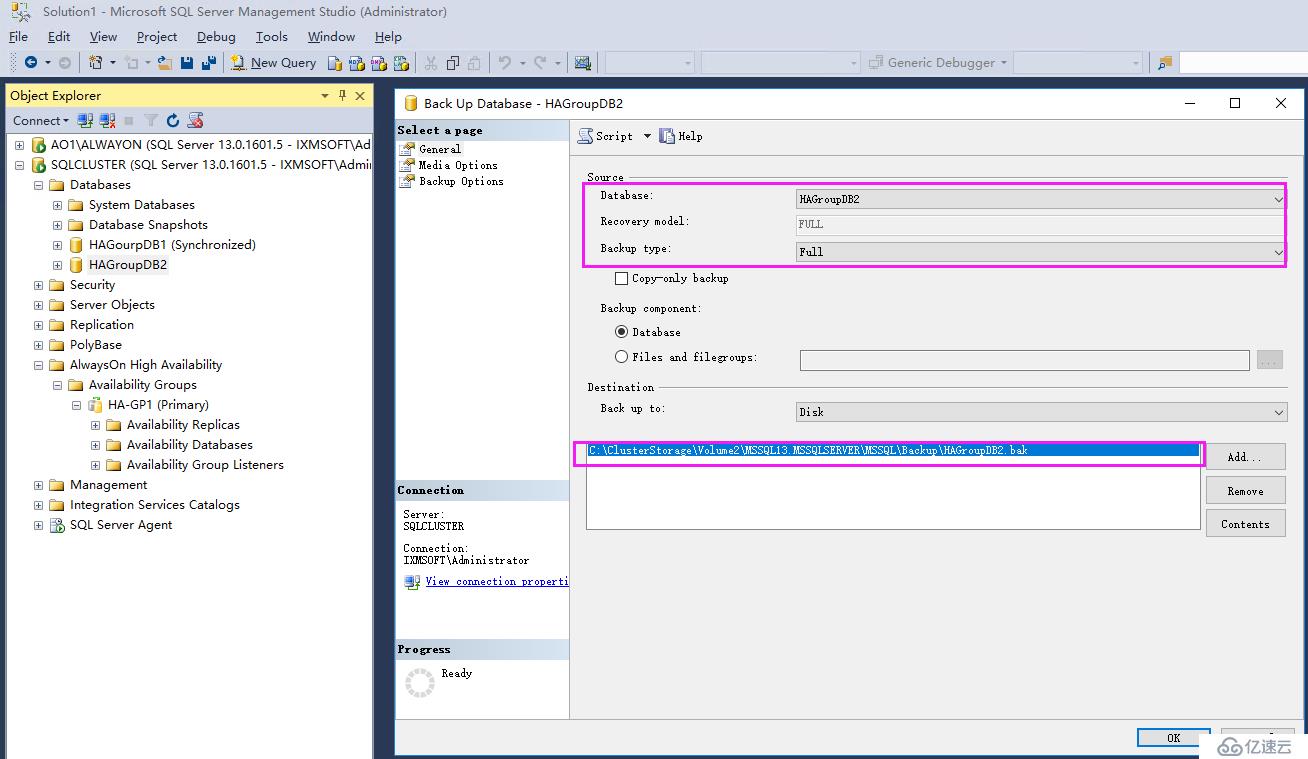Click the New Project toolbar icon
The width and height of the screenshot is (1308, 759).
coord(96,62)
